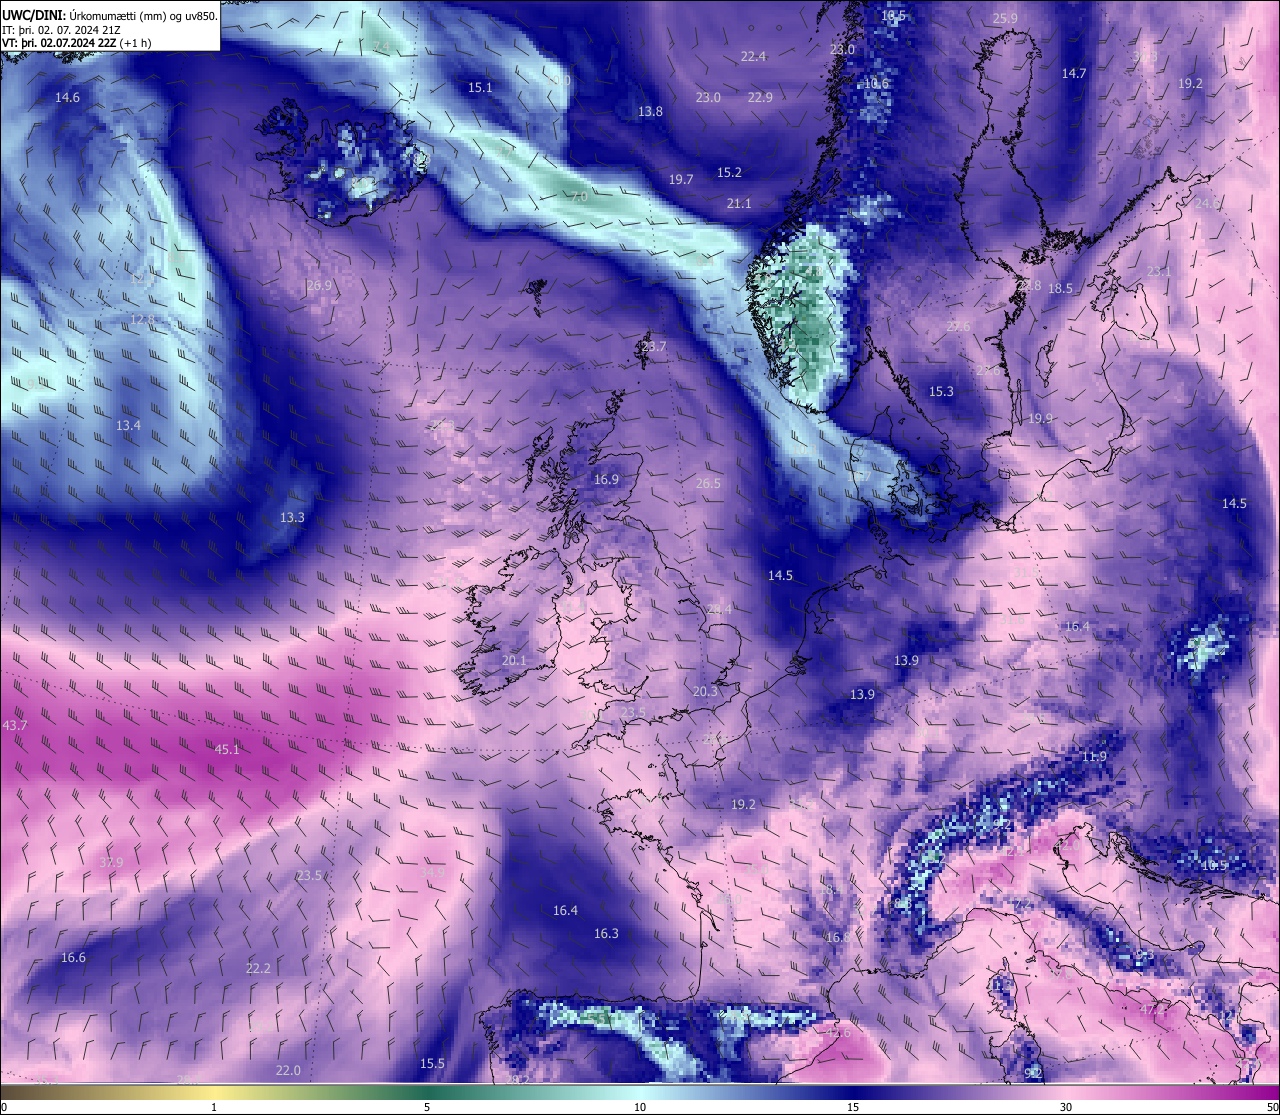
Task: Click the 13.8 value on the map
Action: pos(650,111)
